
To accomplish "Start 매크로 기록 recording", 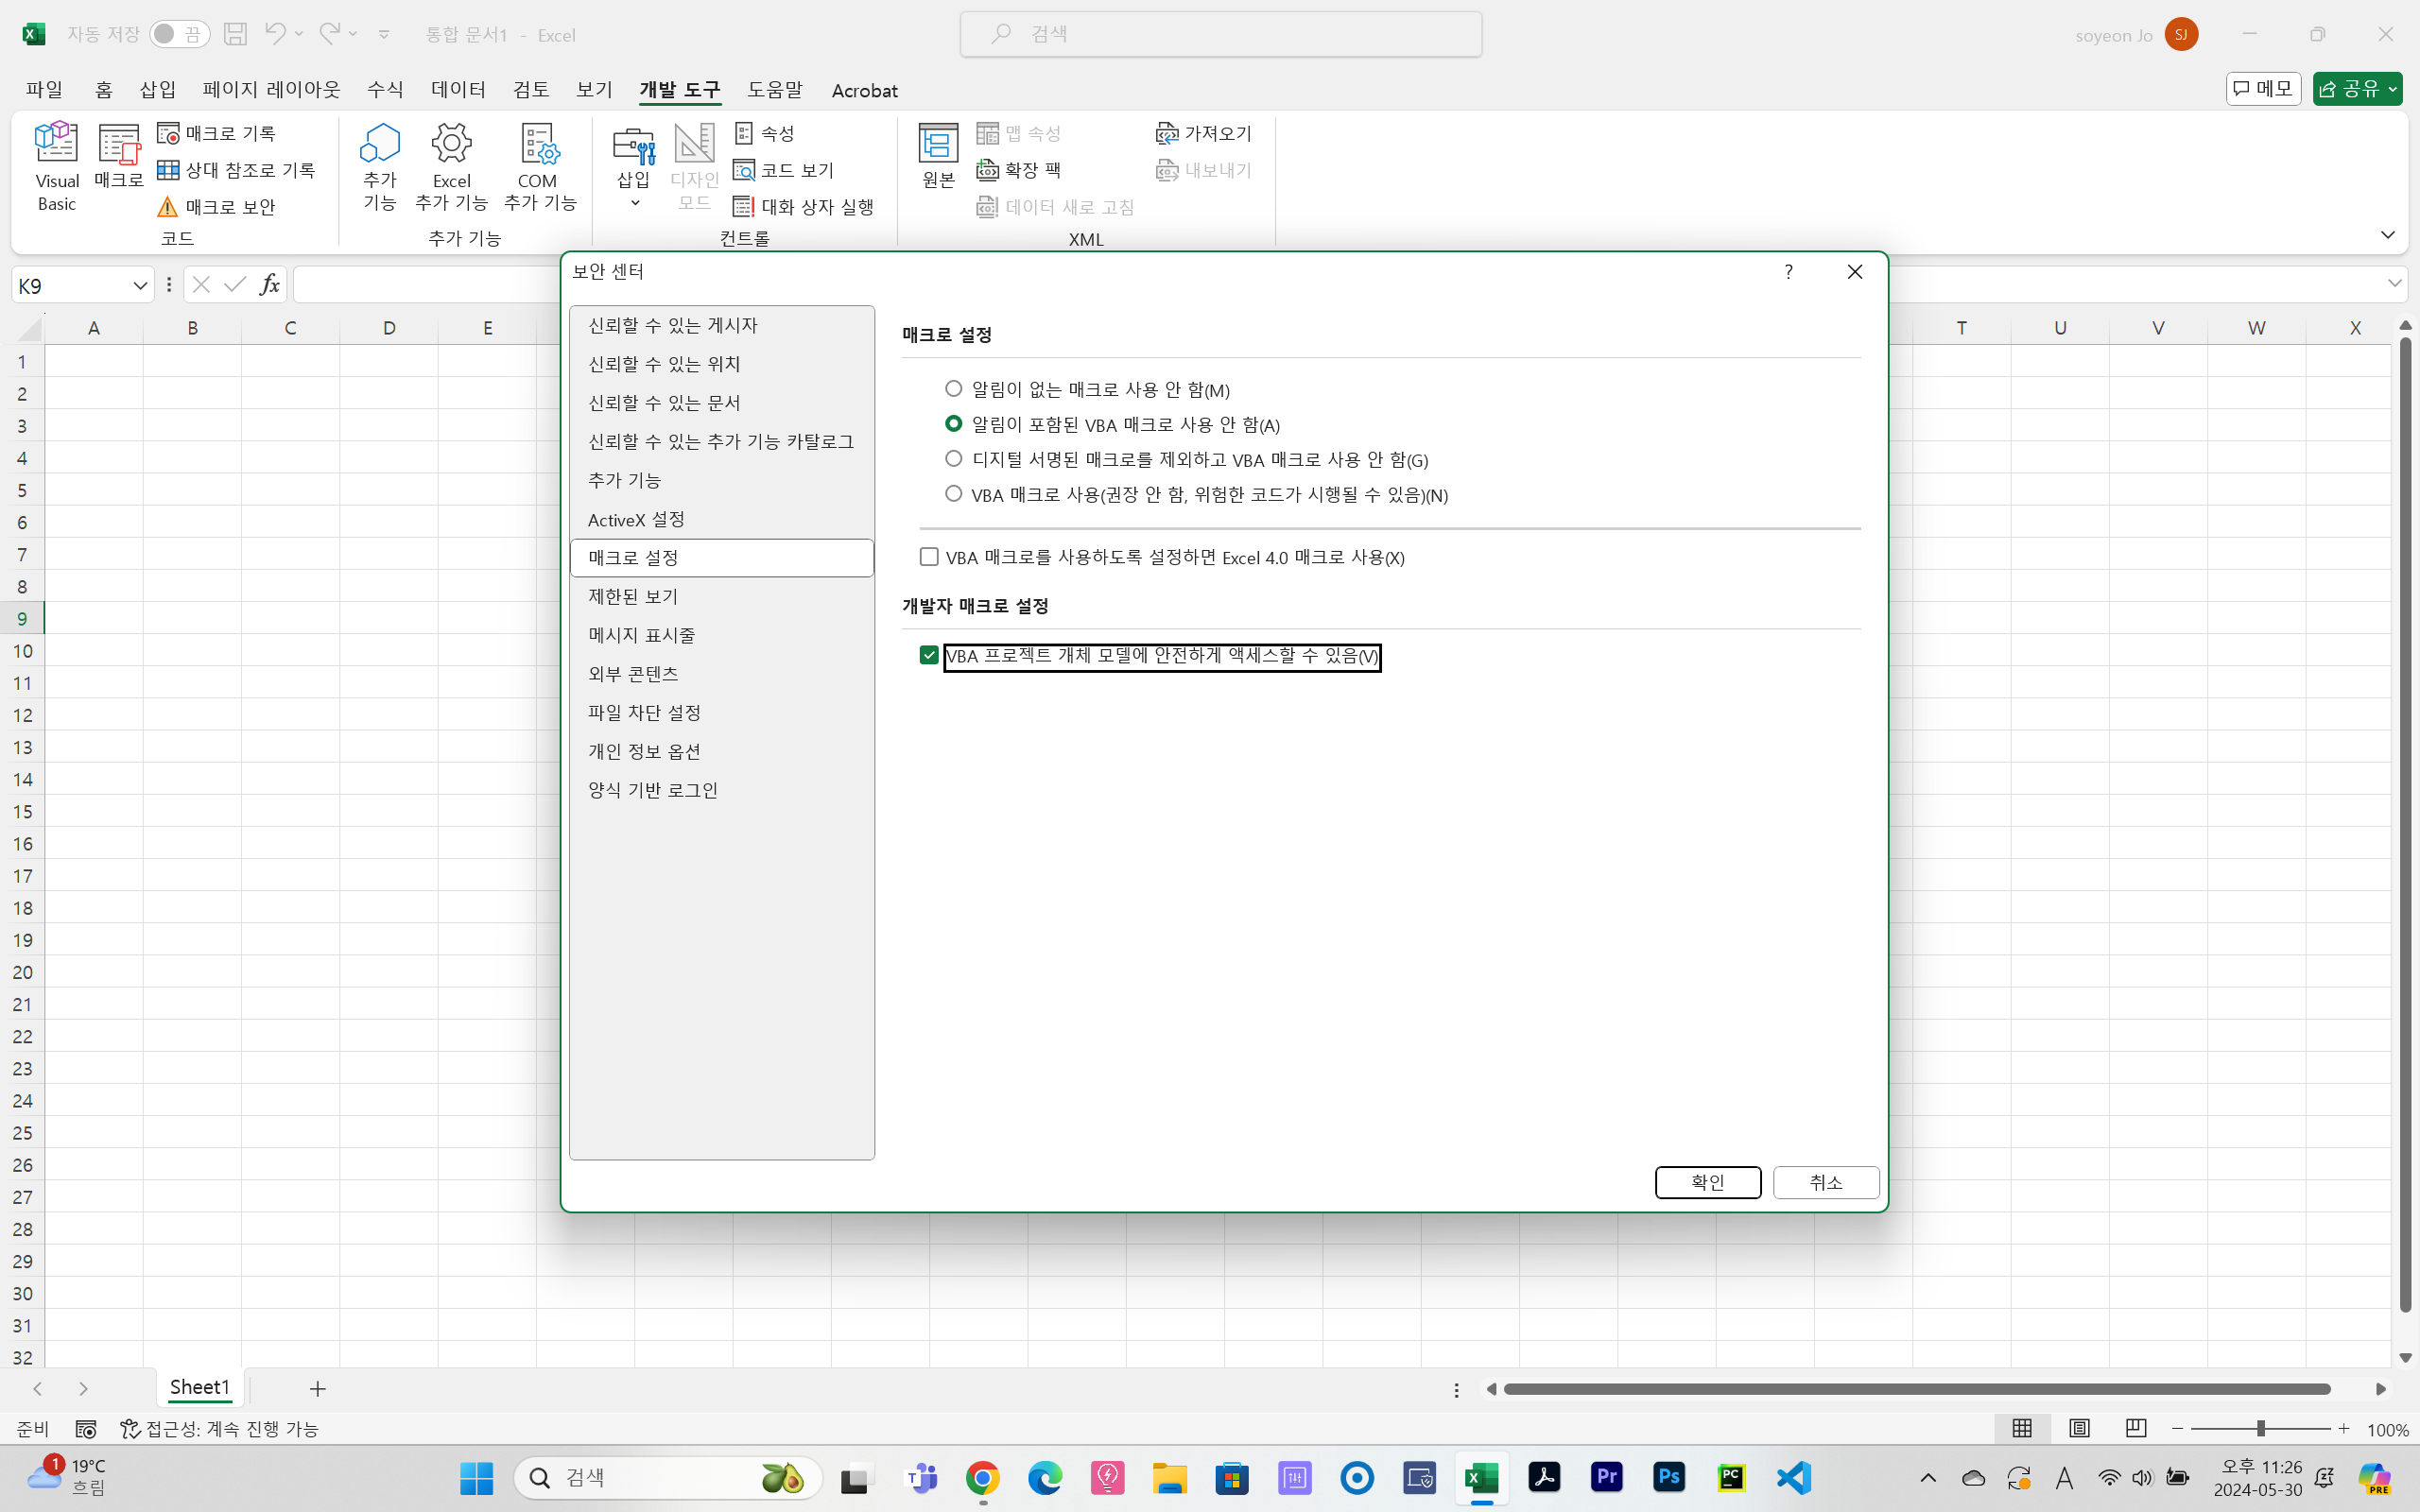I will 217,133.
